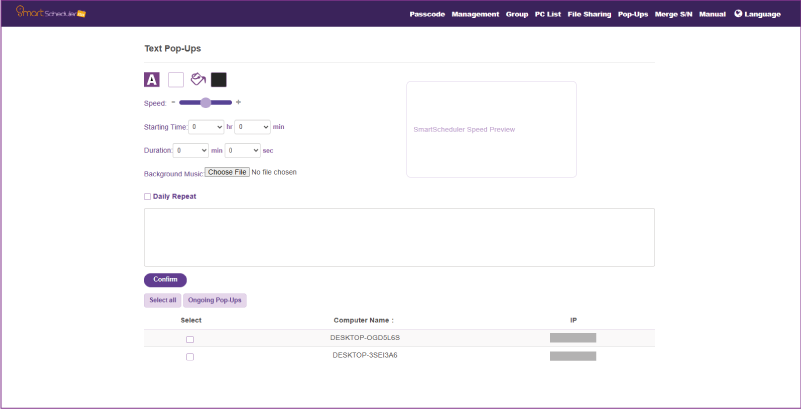Open the white text color swatch
Image resolution: width=801 pixels, height=409 pixels.
coord(175,80)
